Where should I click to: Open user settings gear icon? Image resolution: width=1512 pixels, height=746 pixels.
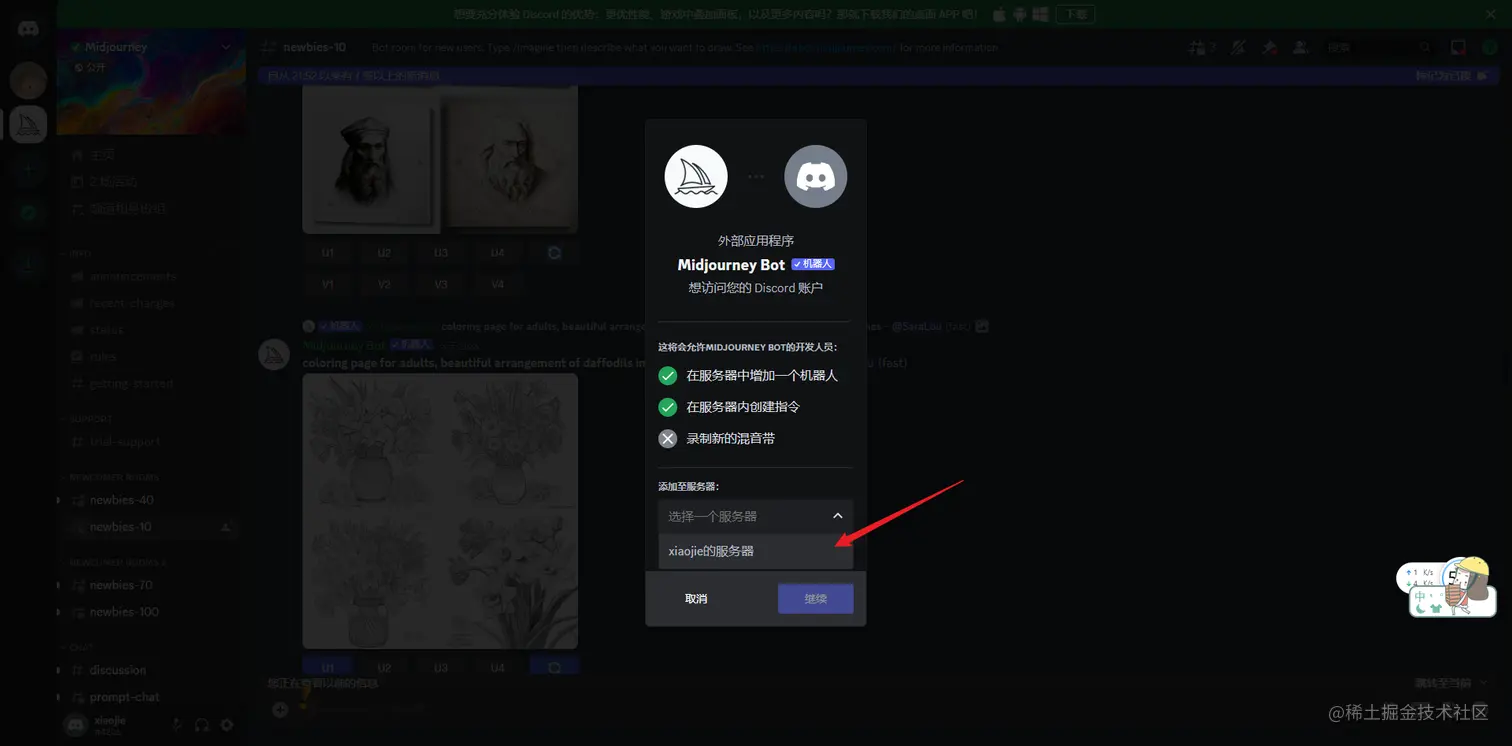click(227, 725)
